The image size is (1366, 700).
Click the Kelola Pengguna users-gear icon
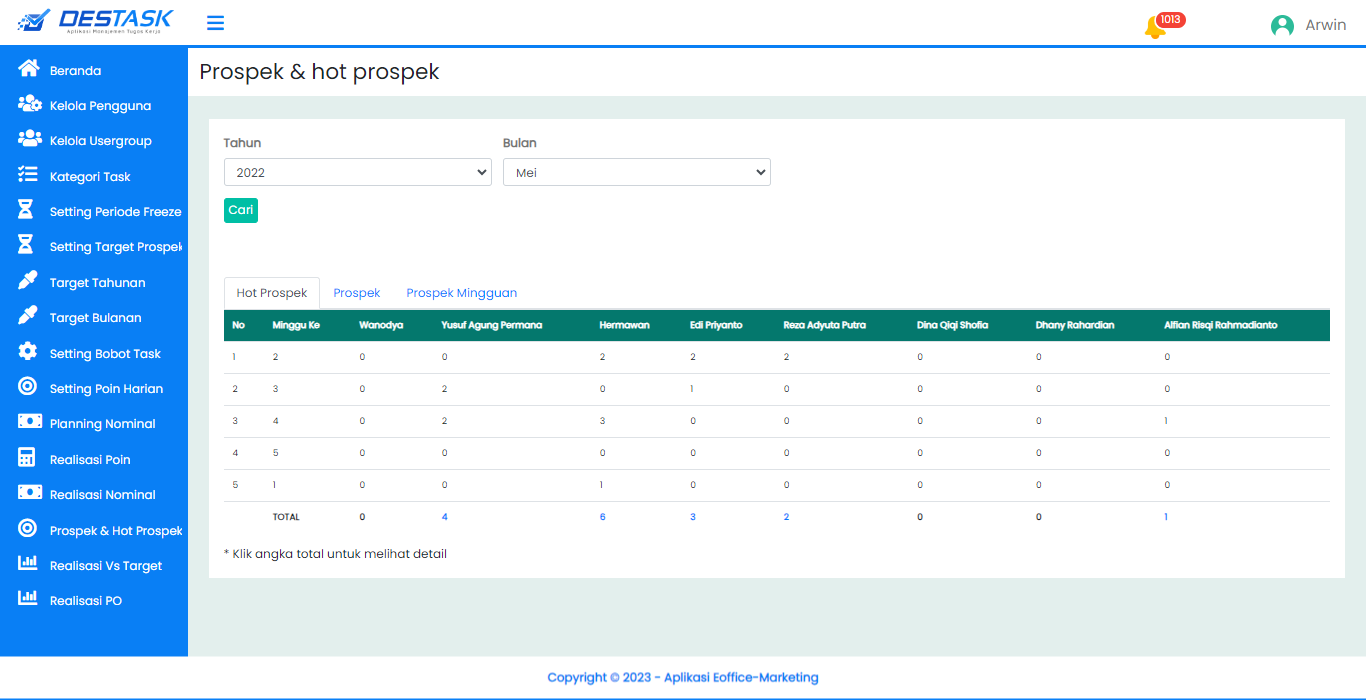(x=29, y=105)
